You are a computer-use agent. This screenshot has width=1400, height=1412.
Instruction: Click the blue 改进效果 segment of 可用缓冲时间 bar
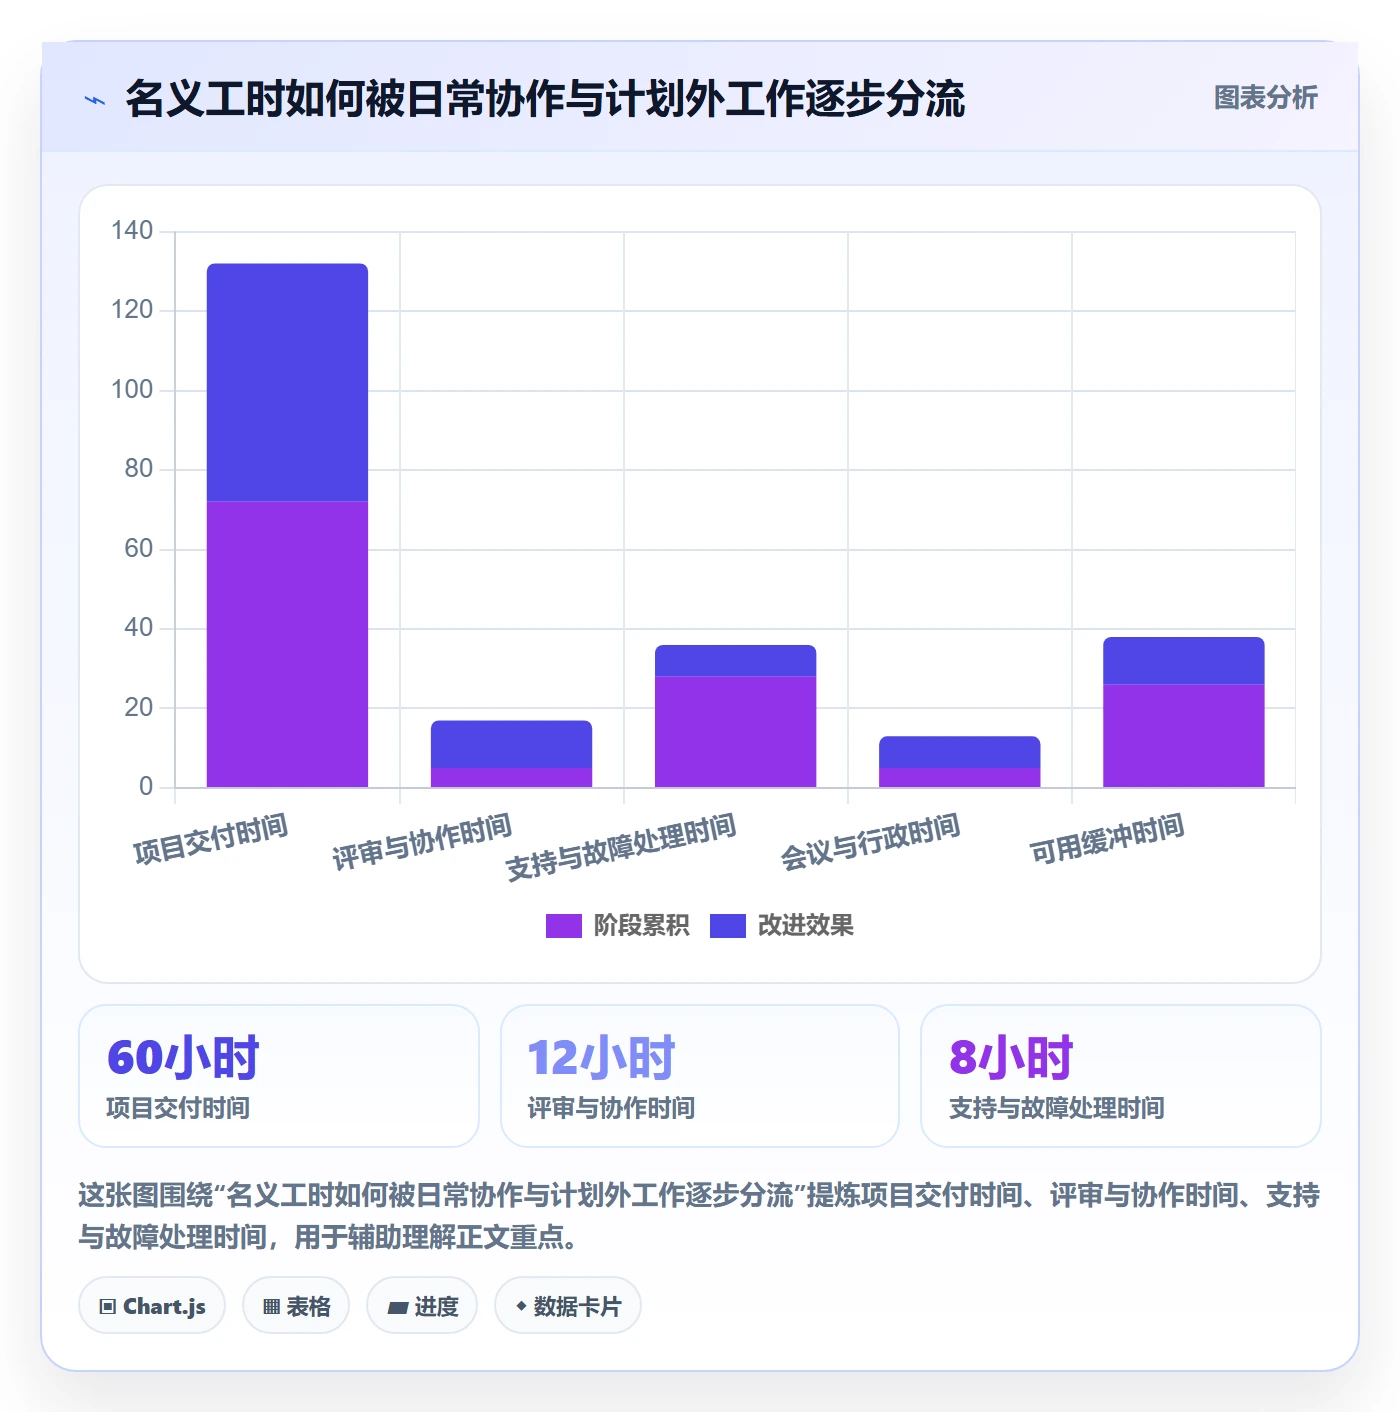tap(1184, 661)
